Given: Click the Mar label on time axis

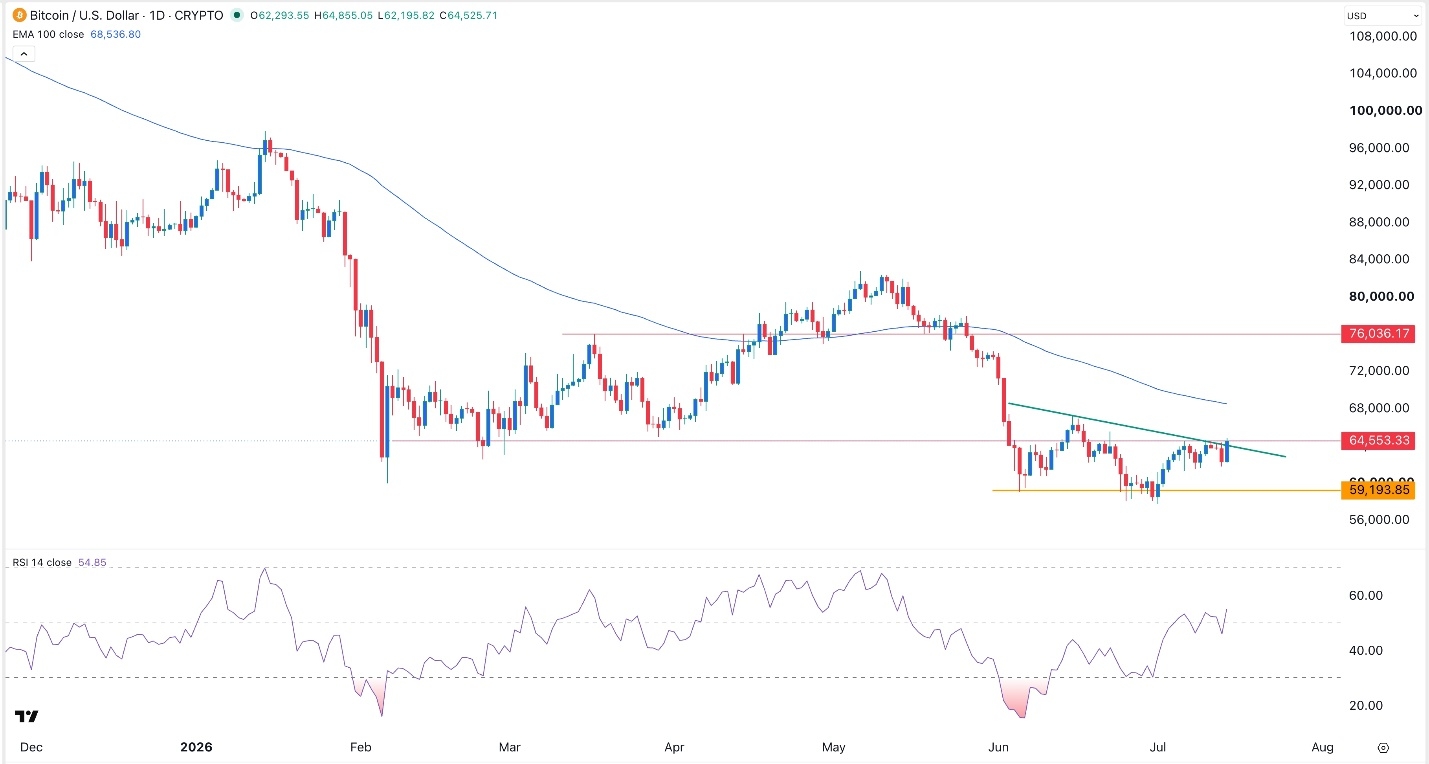Looking at the screenshot, I should click(511, 747).
